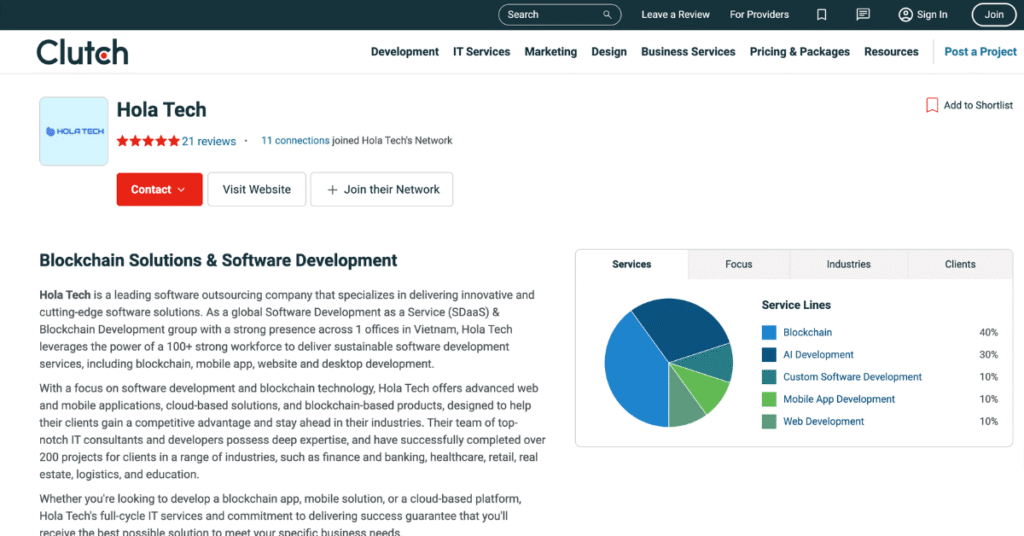Switch to the Focus tab
Image resolution: width=1024 pixels, height=536 pixels.
tap(738, 264)
